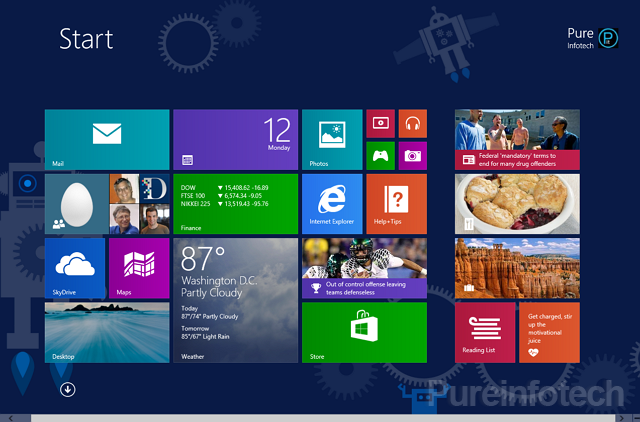Open the green Store tile
The image size is (640, 422).
tap(364, 331)
